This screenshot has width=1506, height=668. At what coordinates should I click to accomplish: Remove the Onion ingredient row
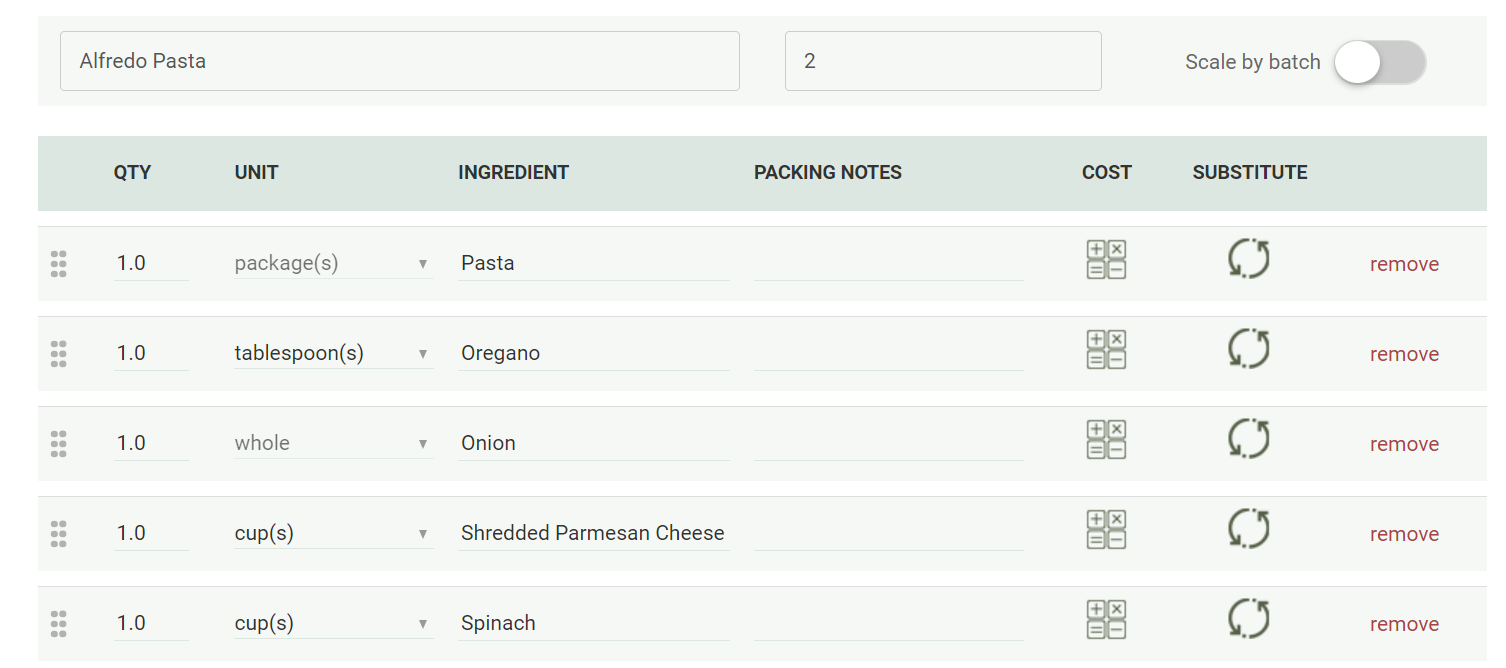click(x=1404, y=444)
